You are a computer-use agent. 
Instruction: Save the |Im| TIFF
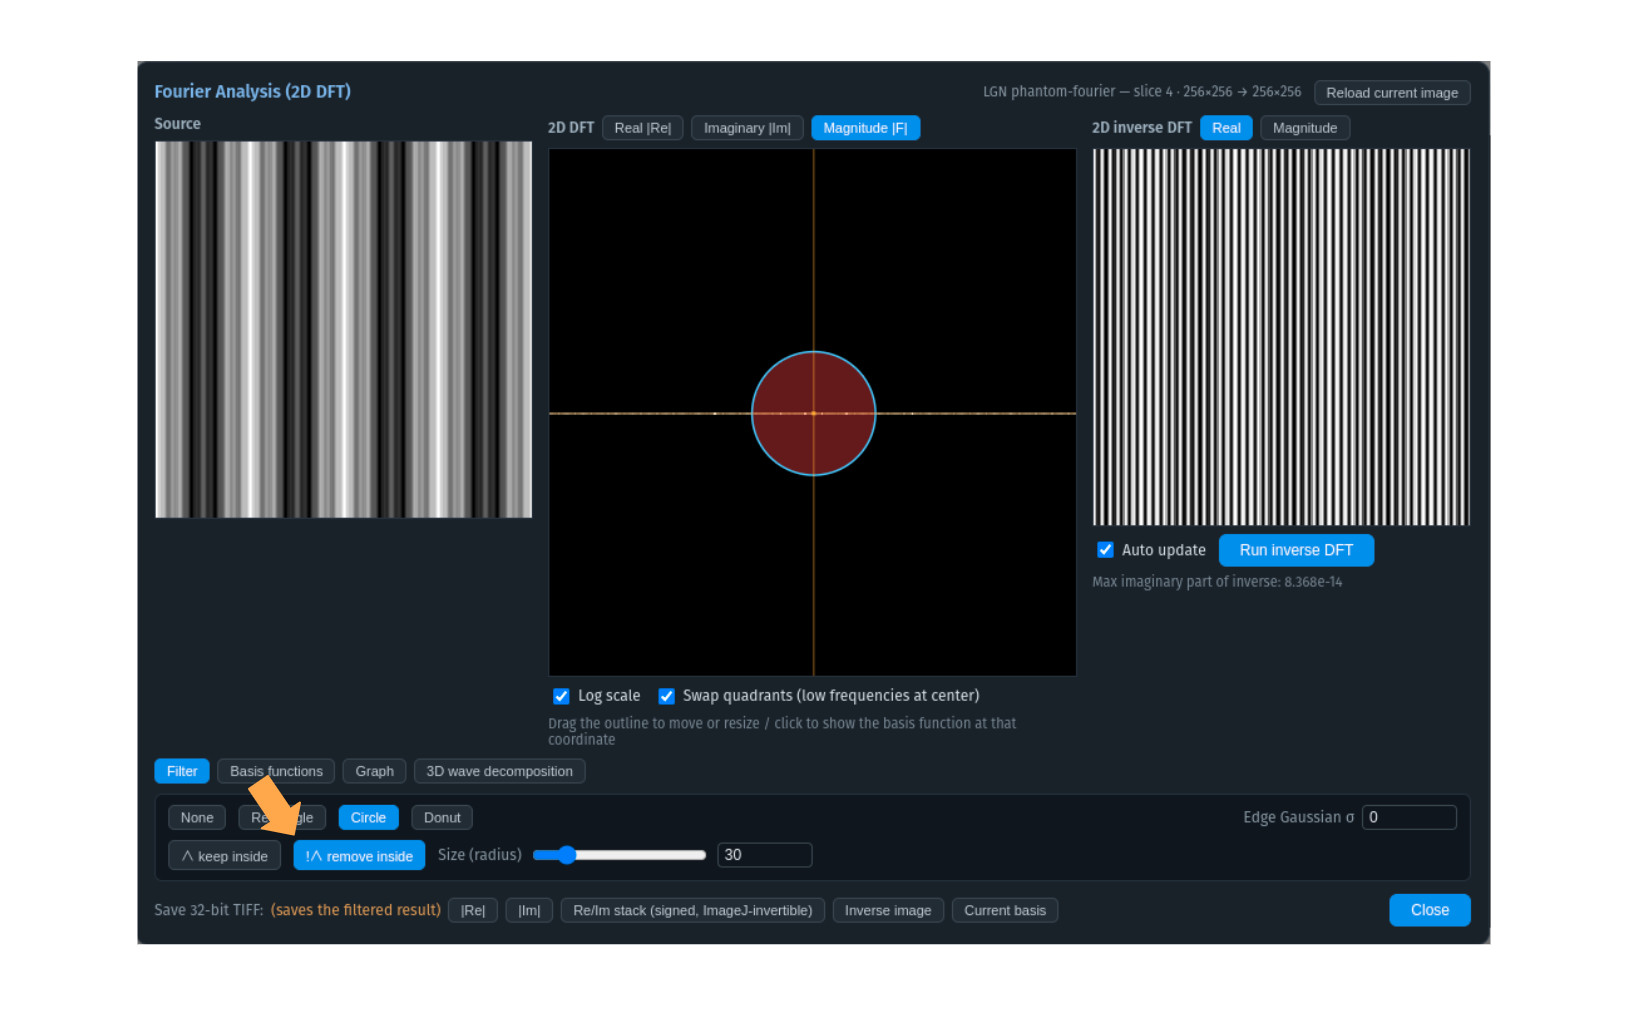(529, 911)
